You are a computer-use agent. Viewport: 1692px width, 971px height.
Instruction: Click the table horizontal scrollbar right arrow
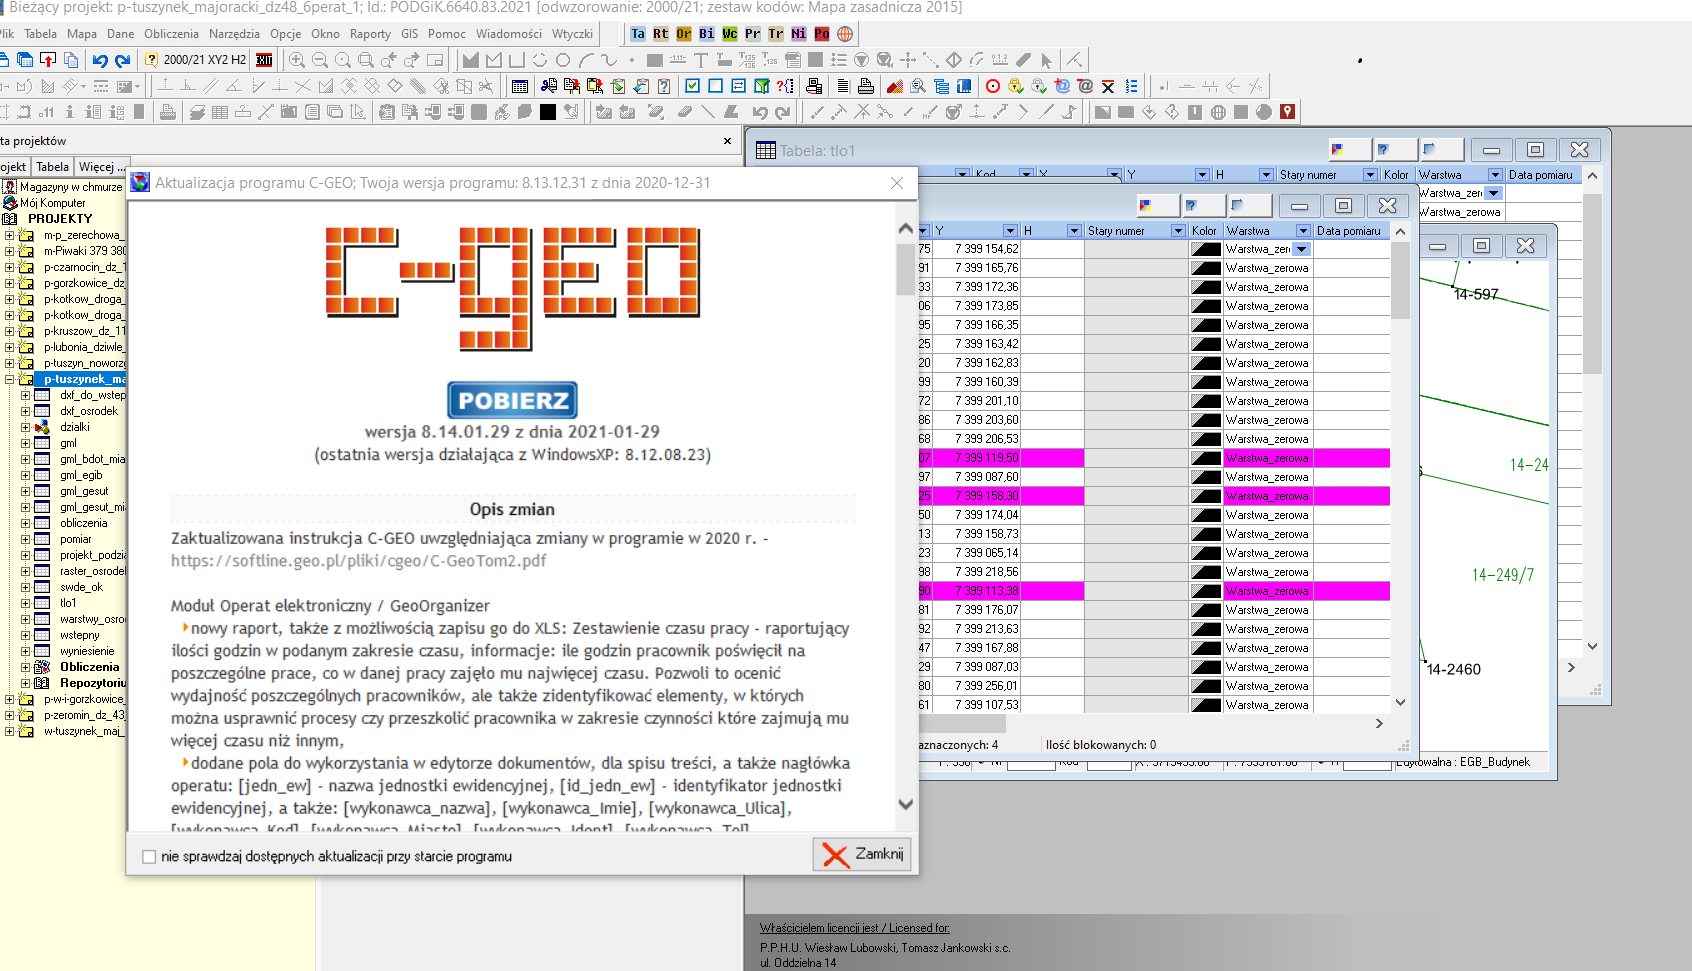coord(1379,723)
